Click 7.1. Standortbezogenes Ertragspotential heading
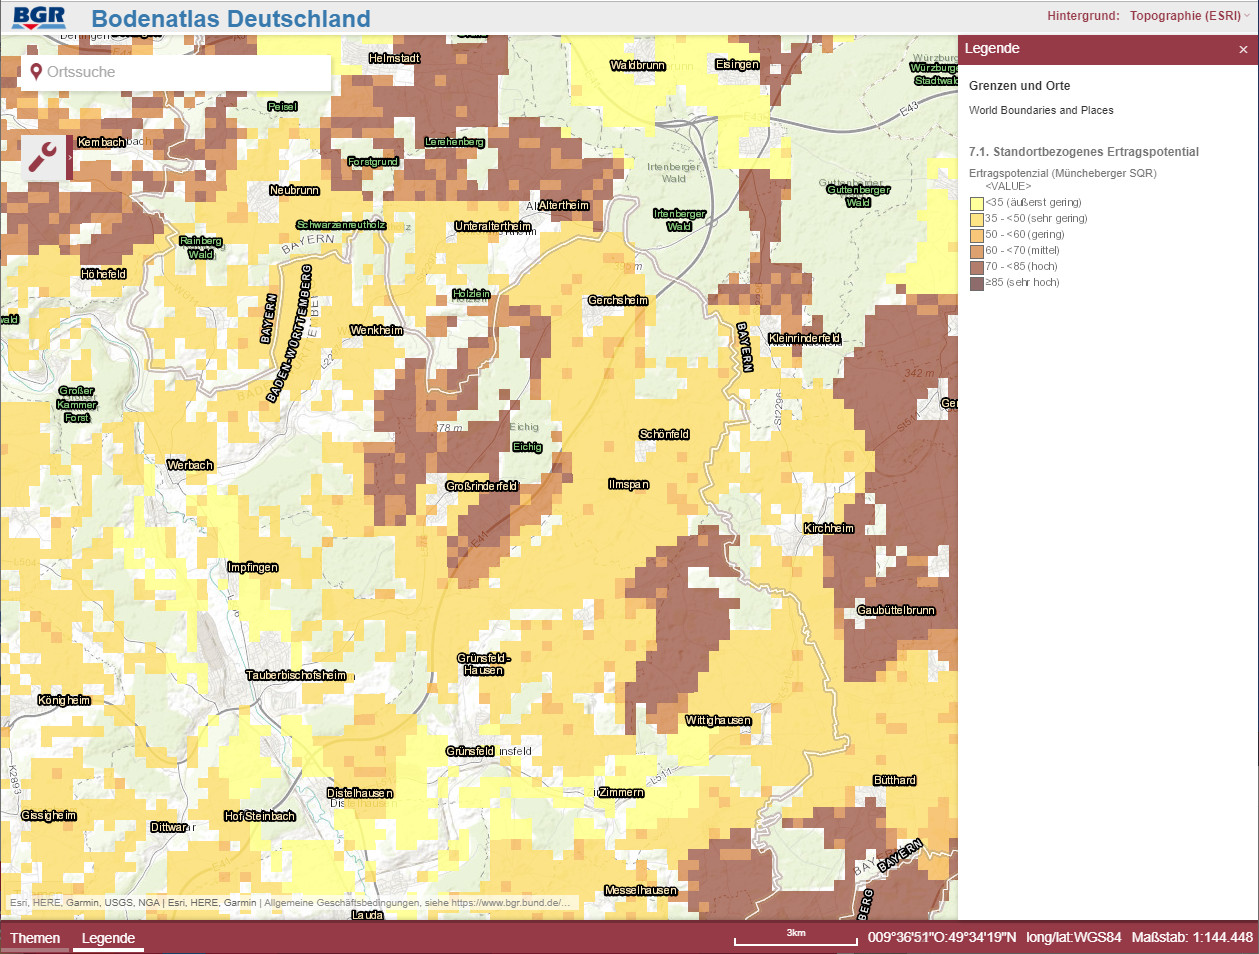The image size is (1259, 954). [1084, 152]
